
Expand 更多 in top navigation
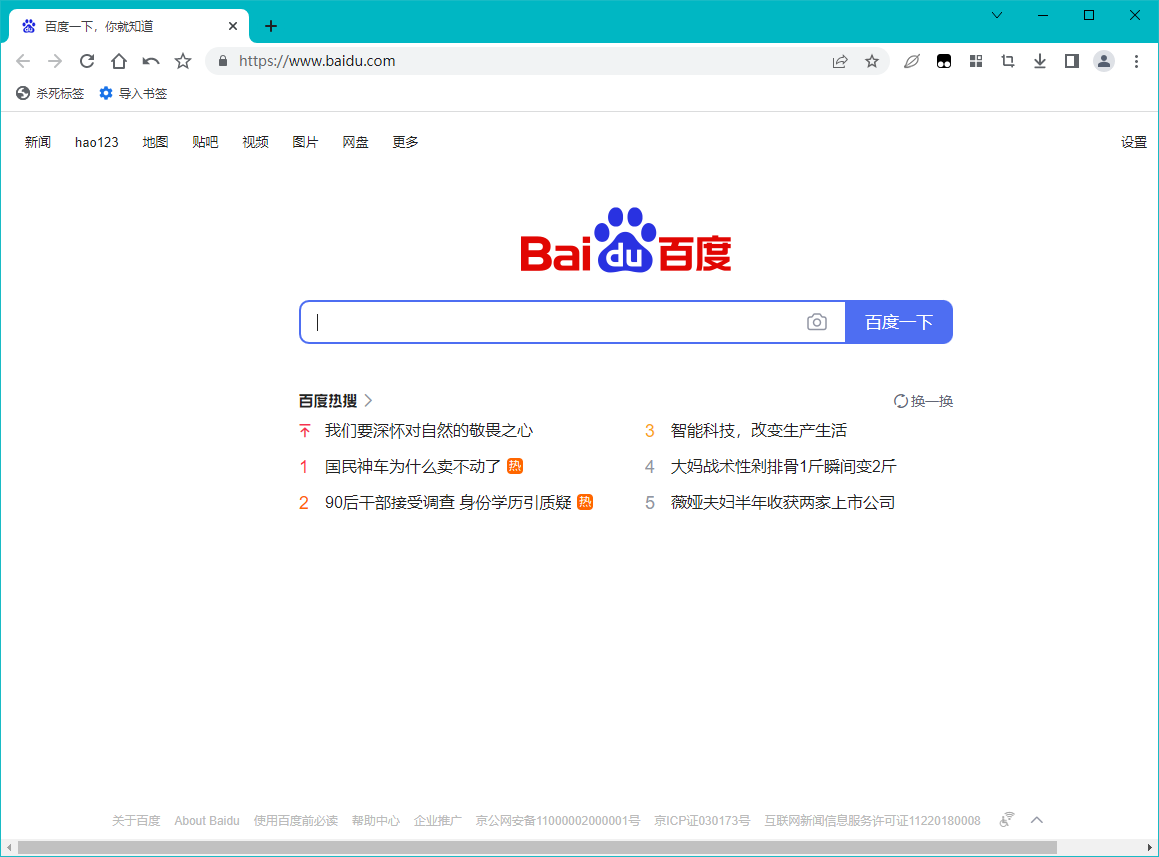point(405,142)
